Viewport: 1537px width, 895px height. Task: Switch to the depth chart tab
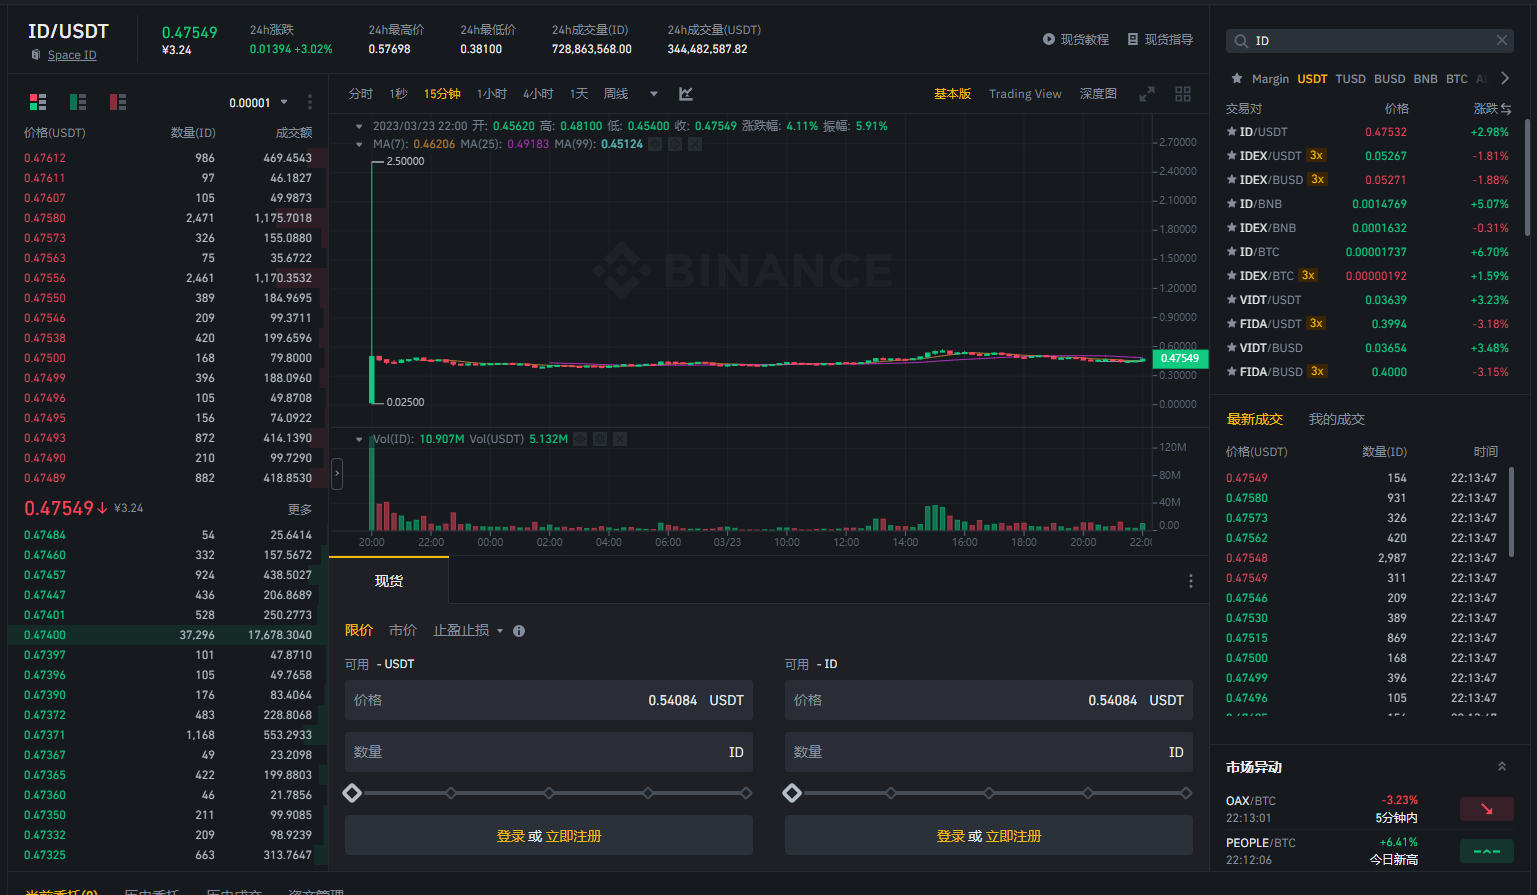point(1098,94)
